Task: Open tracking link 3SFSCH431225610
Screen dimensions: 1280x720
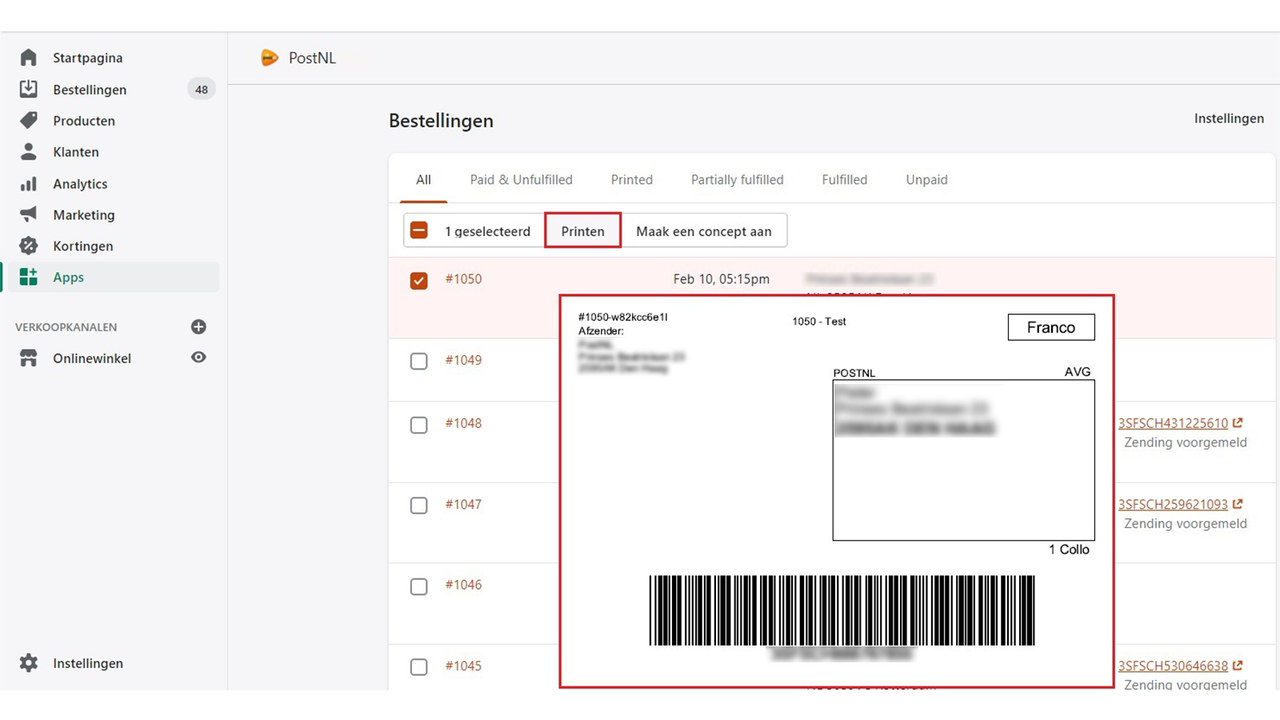Action: (1173, 423)
